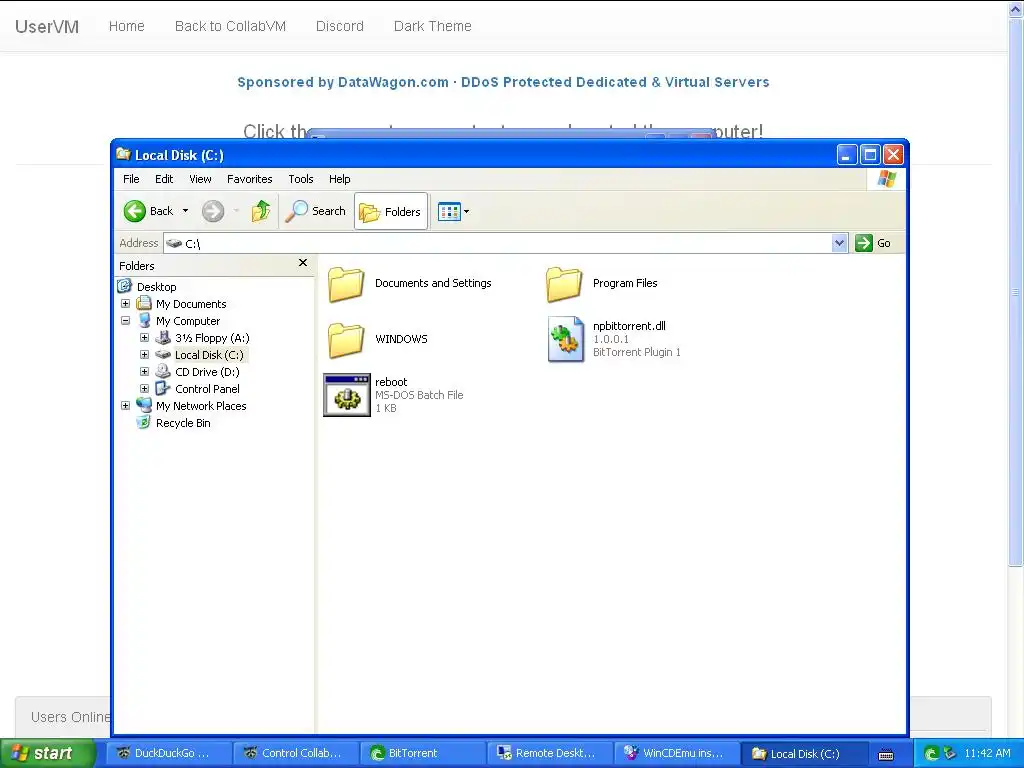The width and height of the screenshot is (1024, 768).
Task: Open the Views icon in toolbar
Action: click(x=449, y=212)
